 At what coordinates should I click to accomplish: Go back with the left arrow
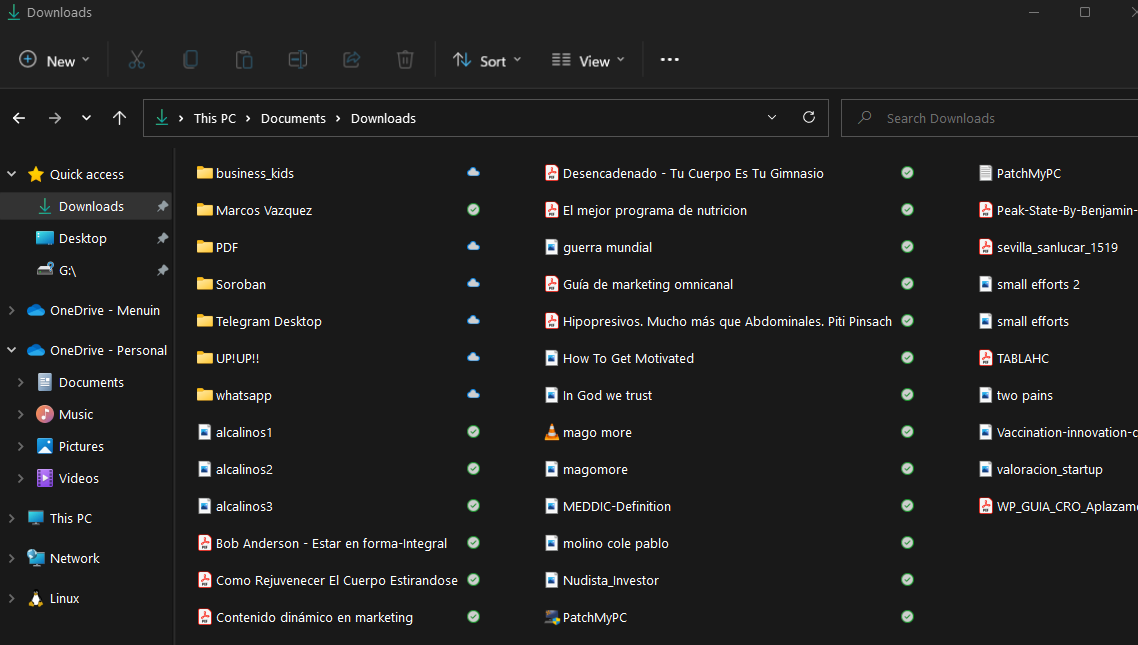pos(19,118)
